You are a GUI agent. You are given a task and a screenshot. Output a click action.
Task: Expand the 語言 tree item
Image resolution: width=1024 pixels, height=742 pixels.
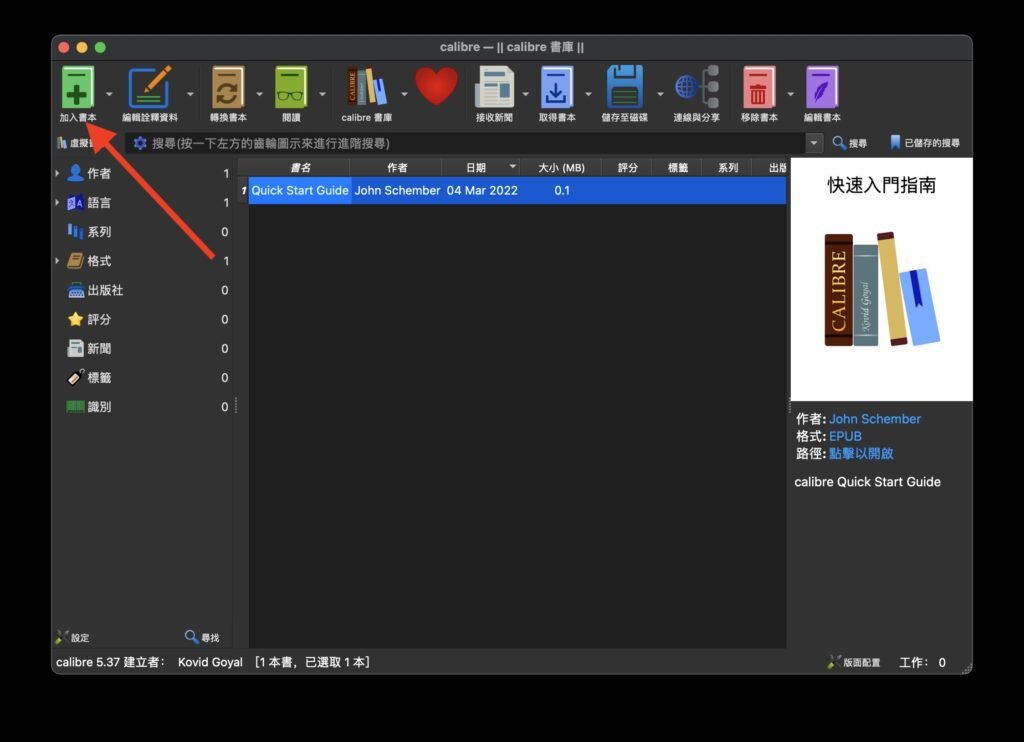(x=57, y=203)
